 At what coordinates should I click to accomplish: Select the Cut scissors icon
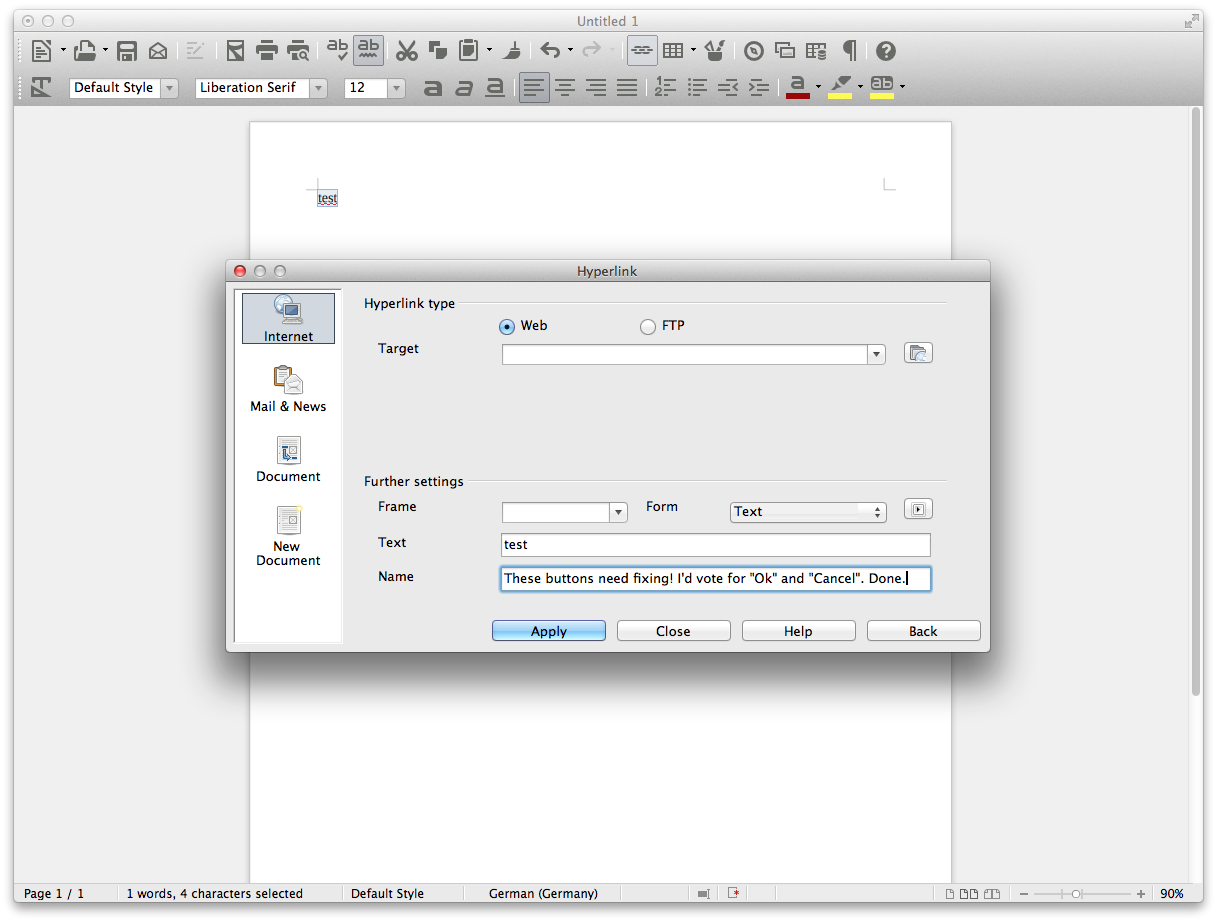[x=406, y=51]
